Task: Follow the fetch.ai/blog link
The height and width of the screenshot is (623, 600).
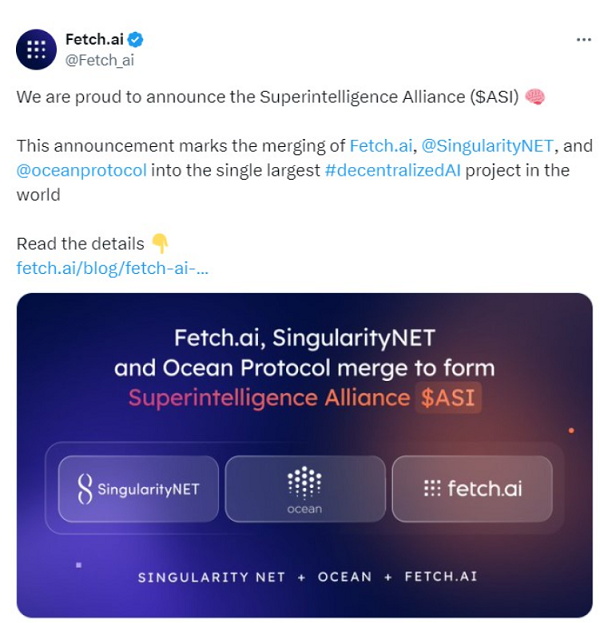Action: pyautogui.click(x=112, y=268)
